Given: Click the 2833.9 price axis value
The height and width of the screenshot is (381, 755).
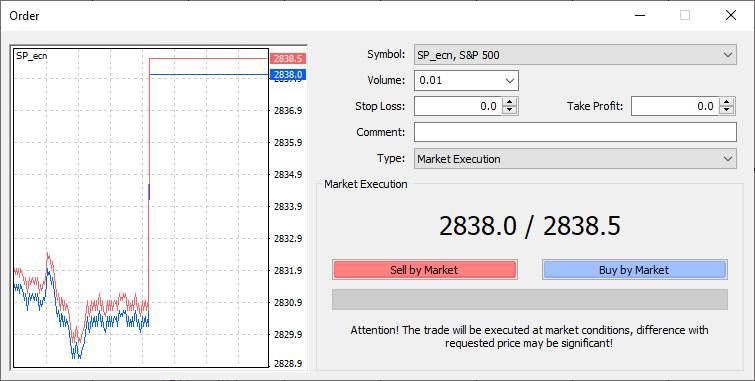Looking at the screenshot, I should tap(288, 207).
